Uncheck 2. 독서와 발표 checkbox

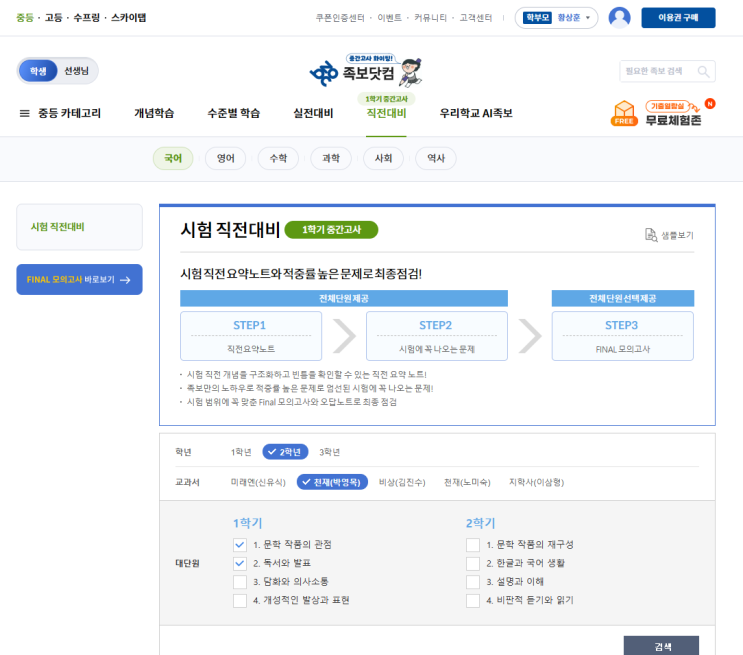tap(240, 563)
